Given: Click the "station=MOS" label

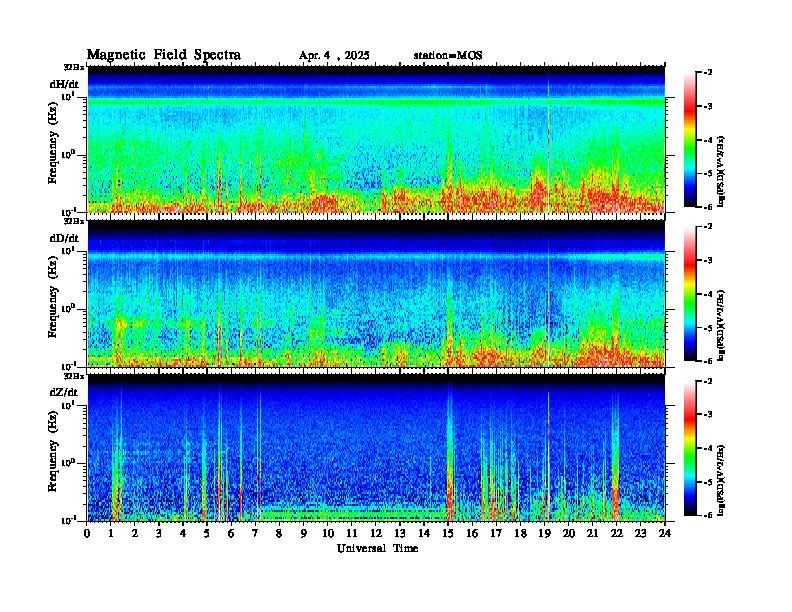Looking at the screenshot, I should point(448,56).
